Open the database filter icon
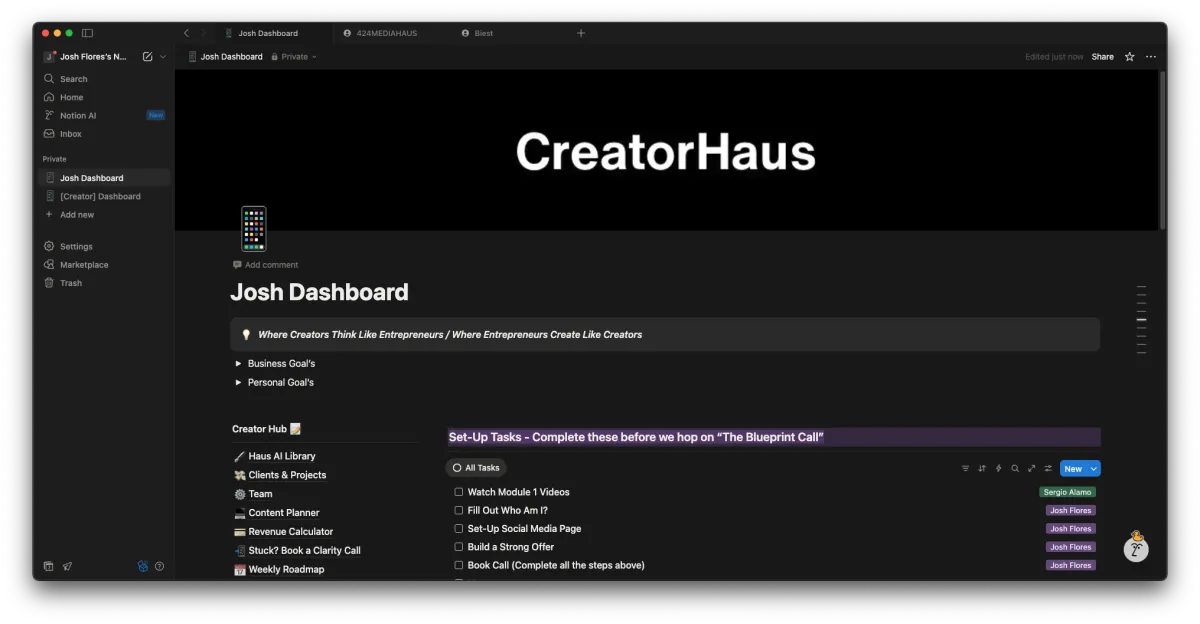 coord(965,468)
